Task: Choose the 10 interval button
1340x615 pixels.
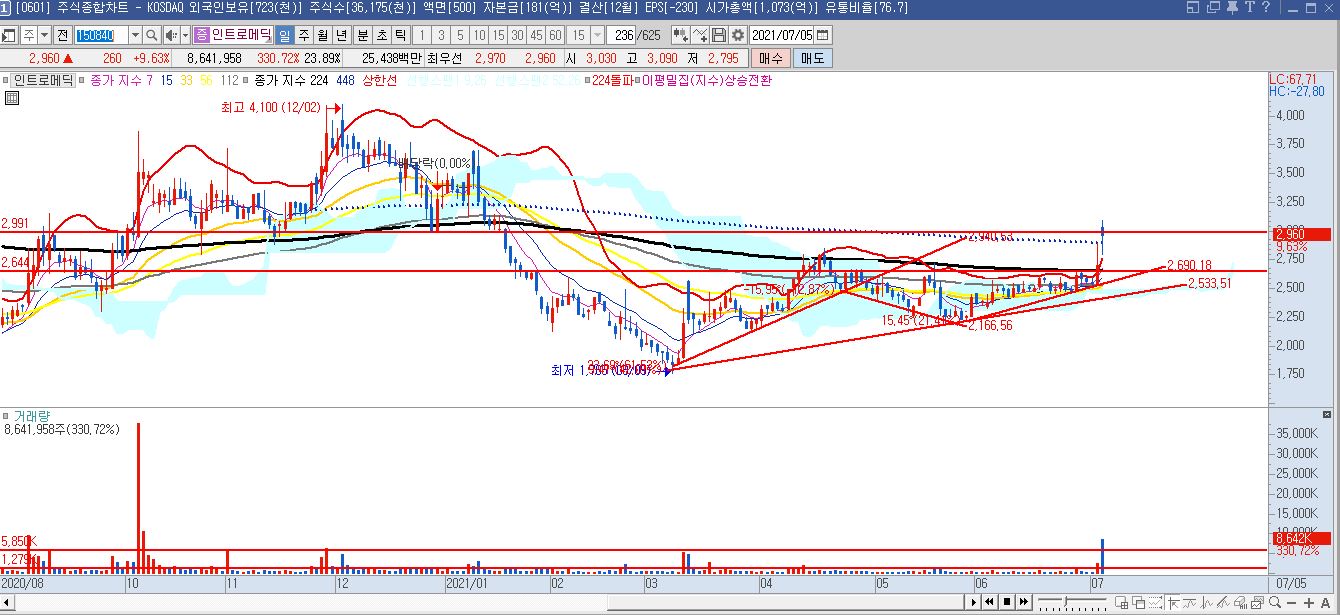Action: coord(479,35)
